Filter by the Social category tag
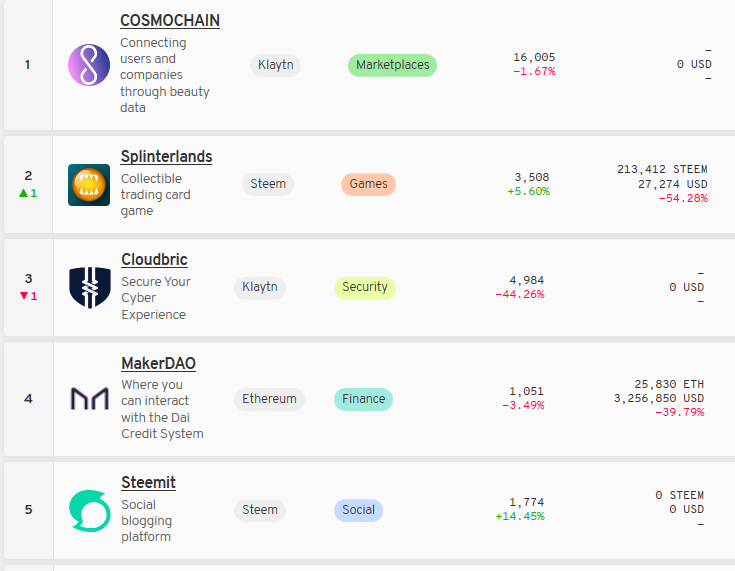 (358, 511)
